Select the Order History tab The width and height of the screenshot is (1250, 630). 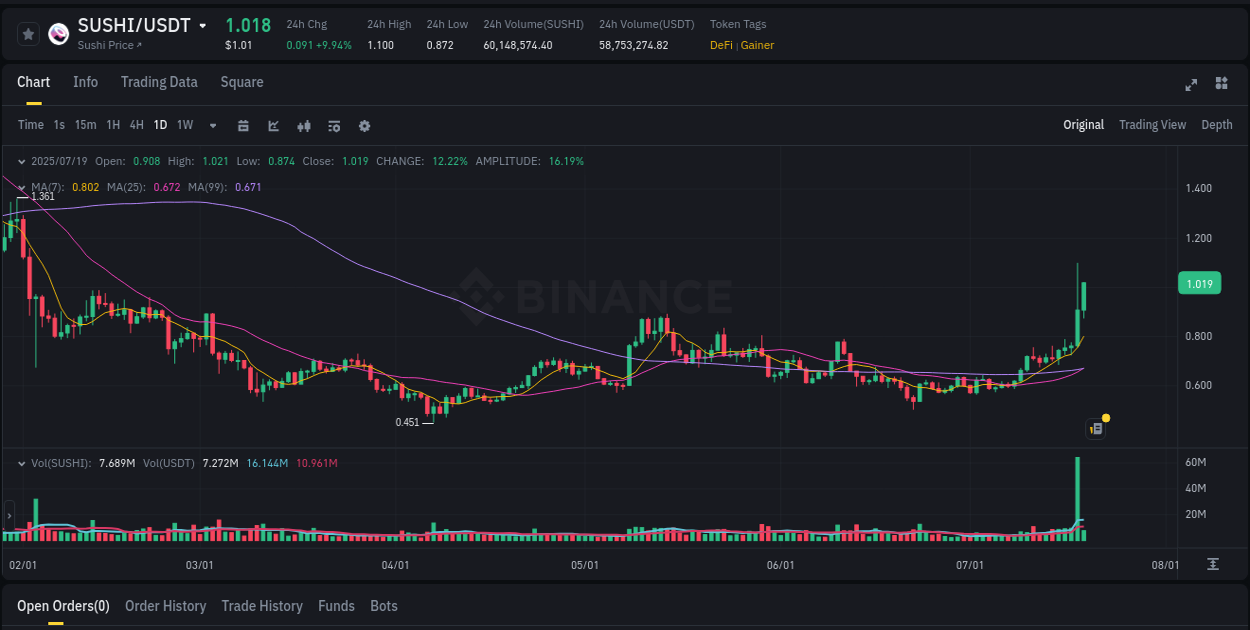click(165, 606)
